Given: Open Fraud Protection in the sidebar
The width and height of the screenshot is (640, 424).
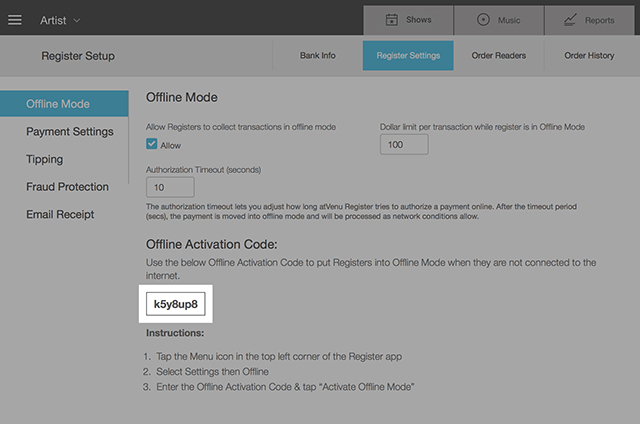Looking at the screenshot, I should (68, 186).
